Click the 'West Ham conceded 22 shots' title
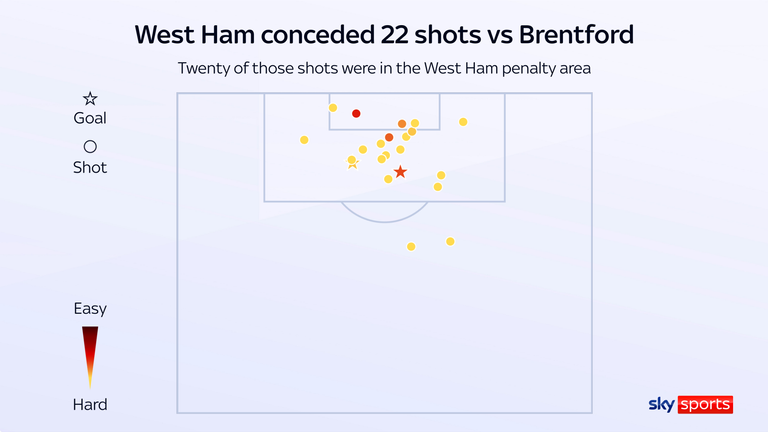 point(384,34)
